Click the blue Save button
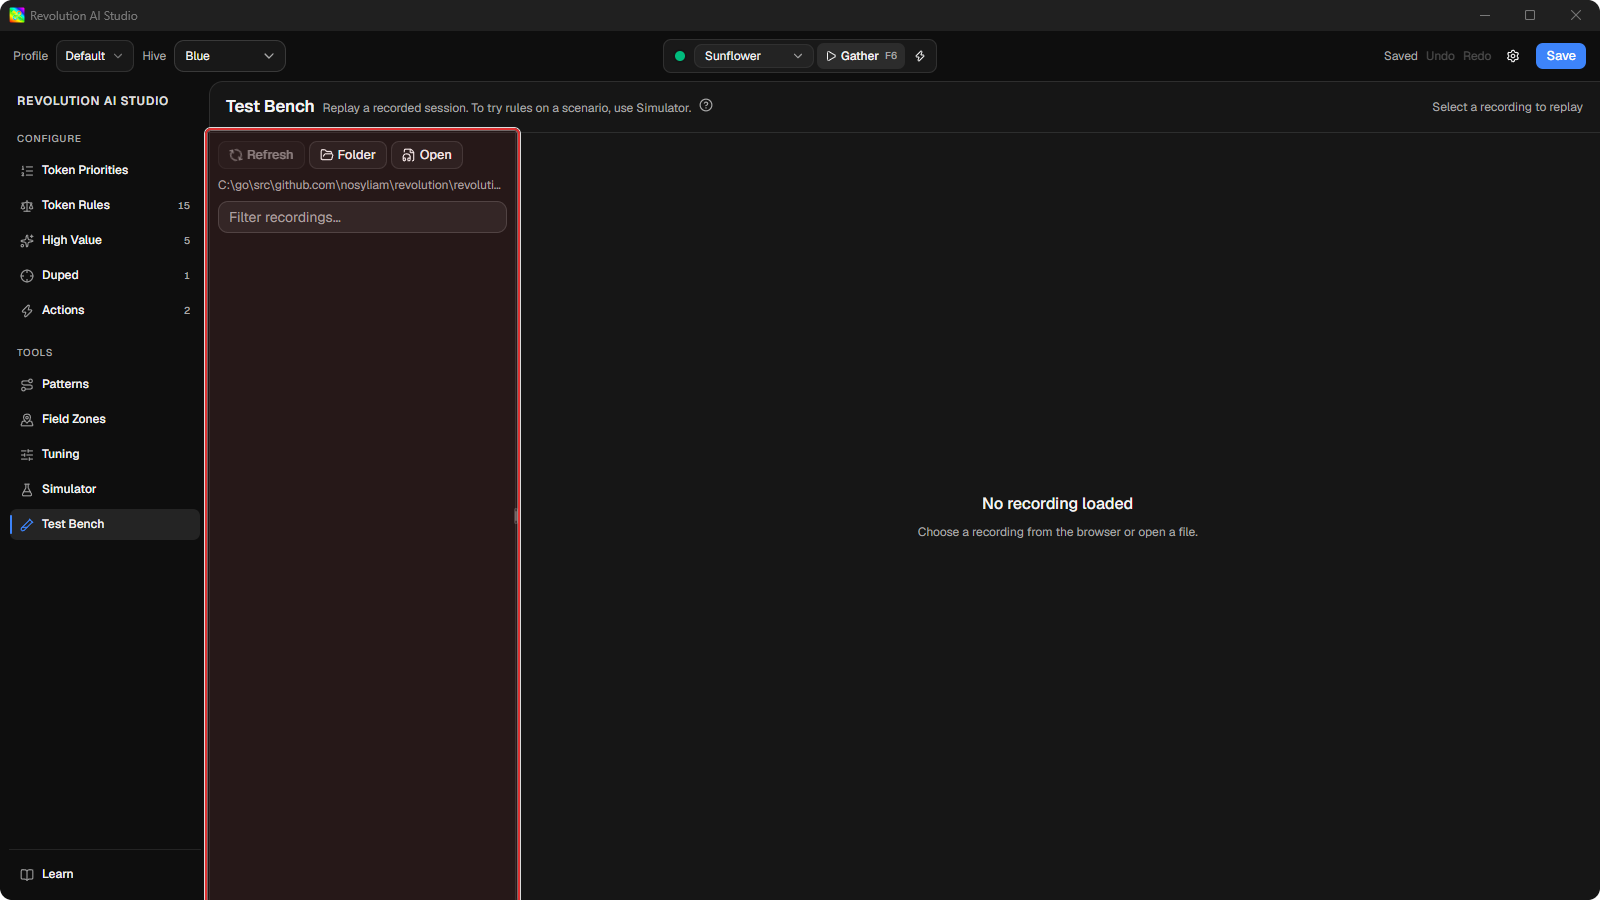The width and height of the screenshot is (1600, 900). pos(1561,56)
